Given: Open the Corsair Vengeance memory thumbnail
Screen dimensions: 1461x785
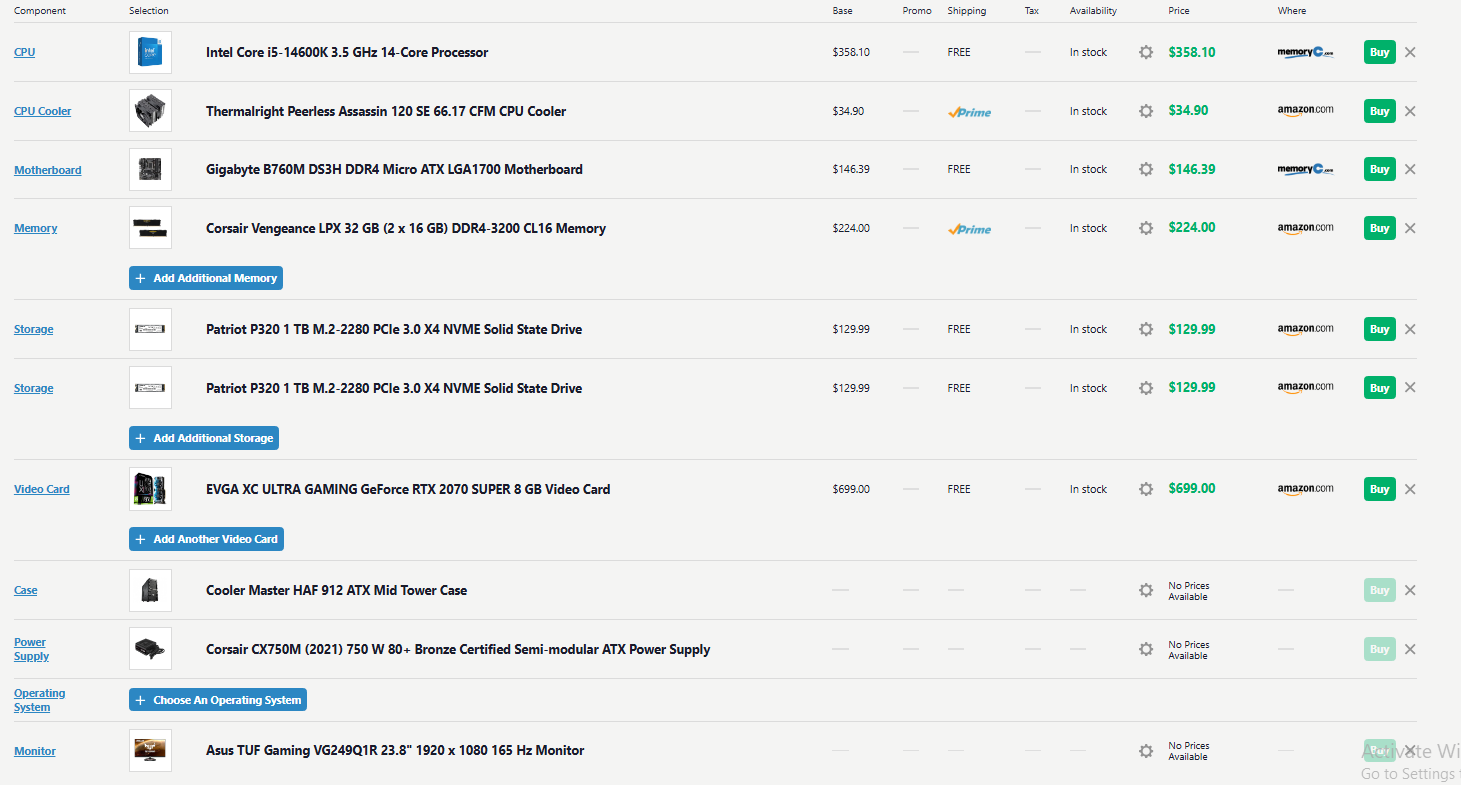Looking at the screenshot, I should pos(150,228).
